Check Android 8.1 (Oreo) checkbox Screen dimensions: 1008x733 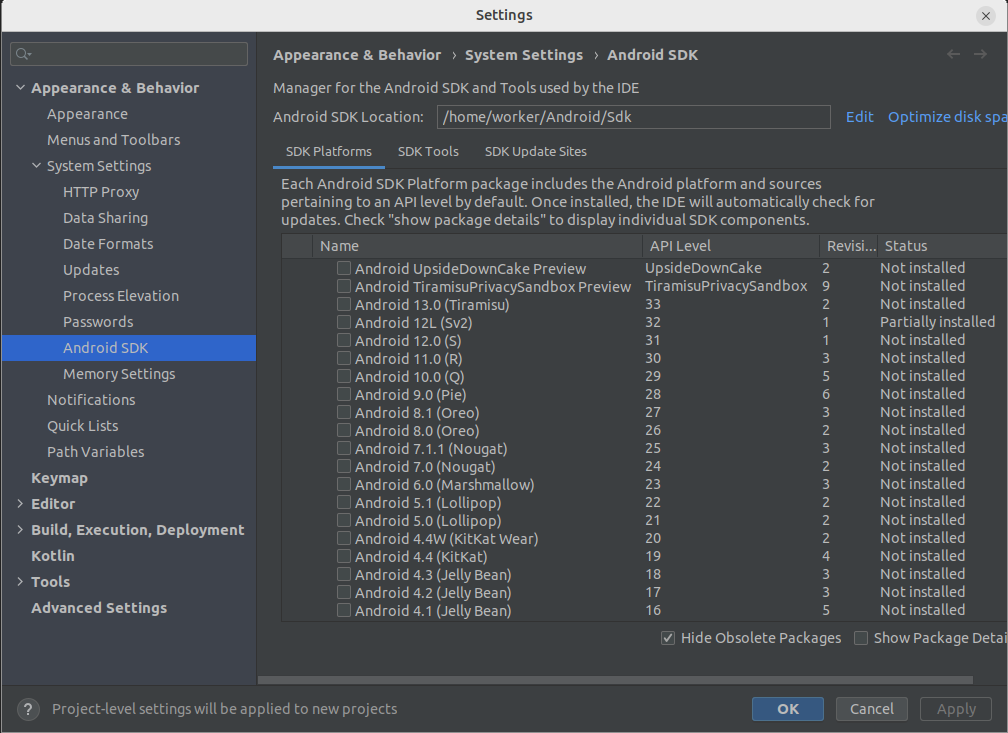click(344, 412)
